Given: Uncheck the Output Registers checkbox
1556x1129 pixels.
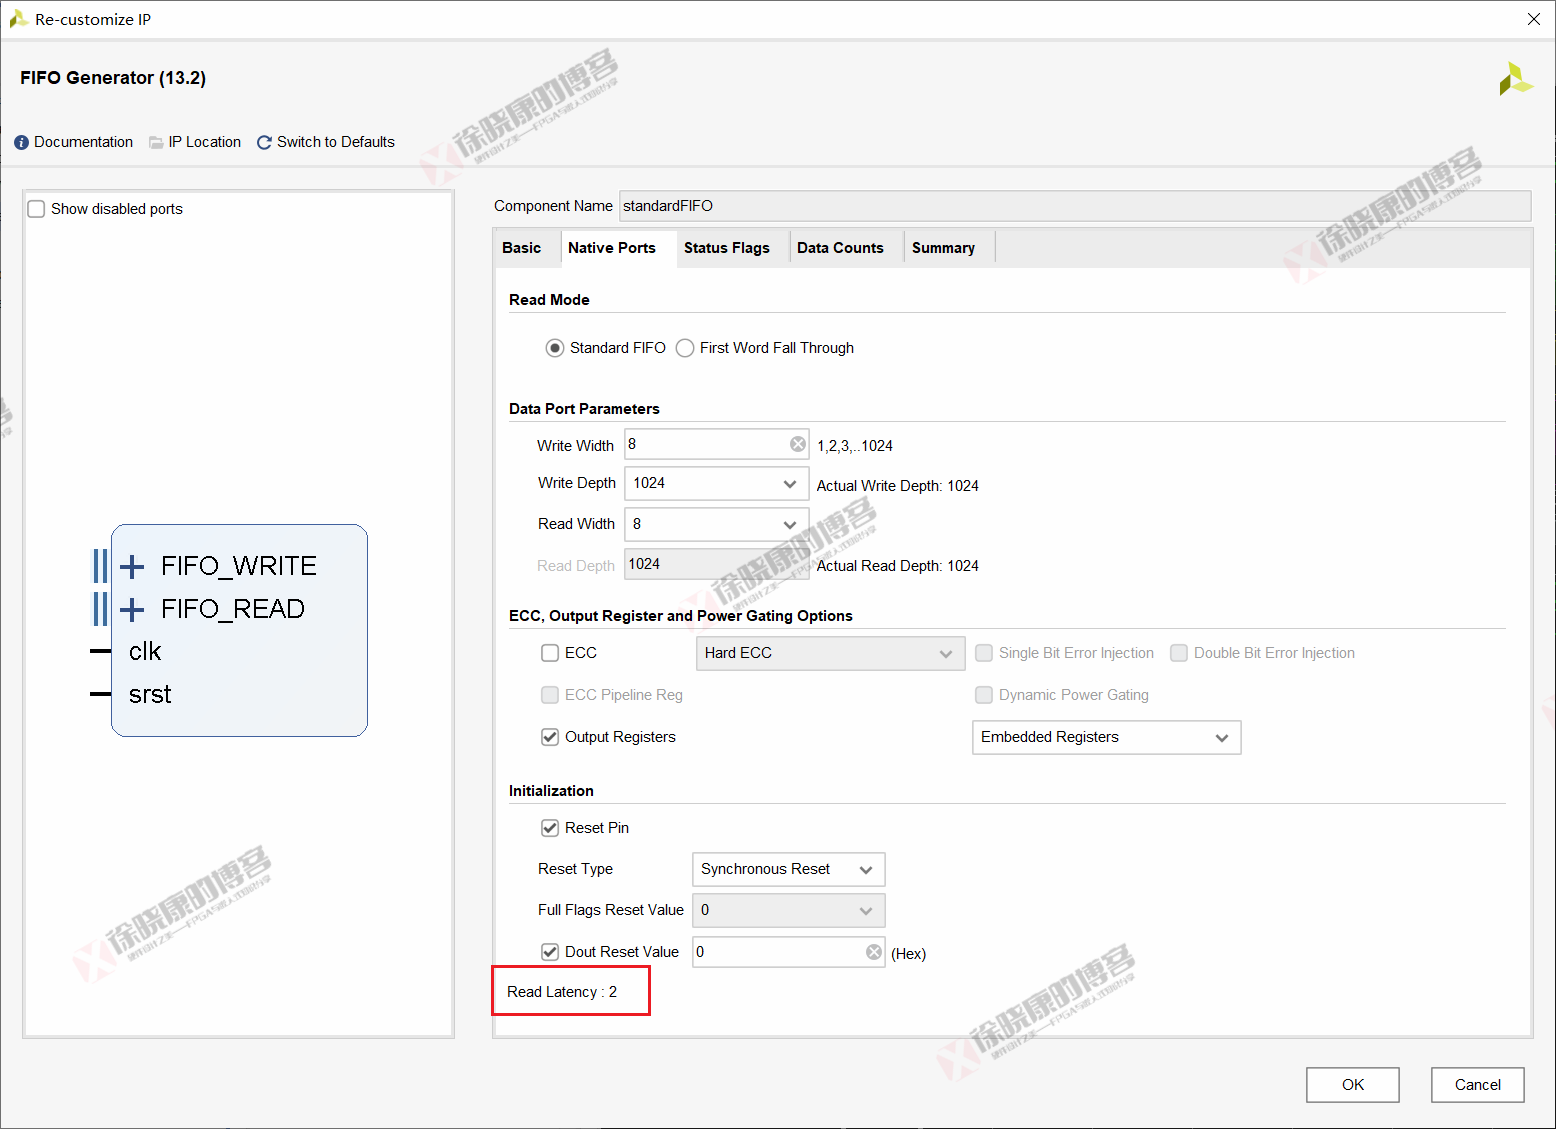Looking at the screenshot, I should [x=550, y=737].
